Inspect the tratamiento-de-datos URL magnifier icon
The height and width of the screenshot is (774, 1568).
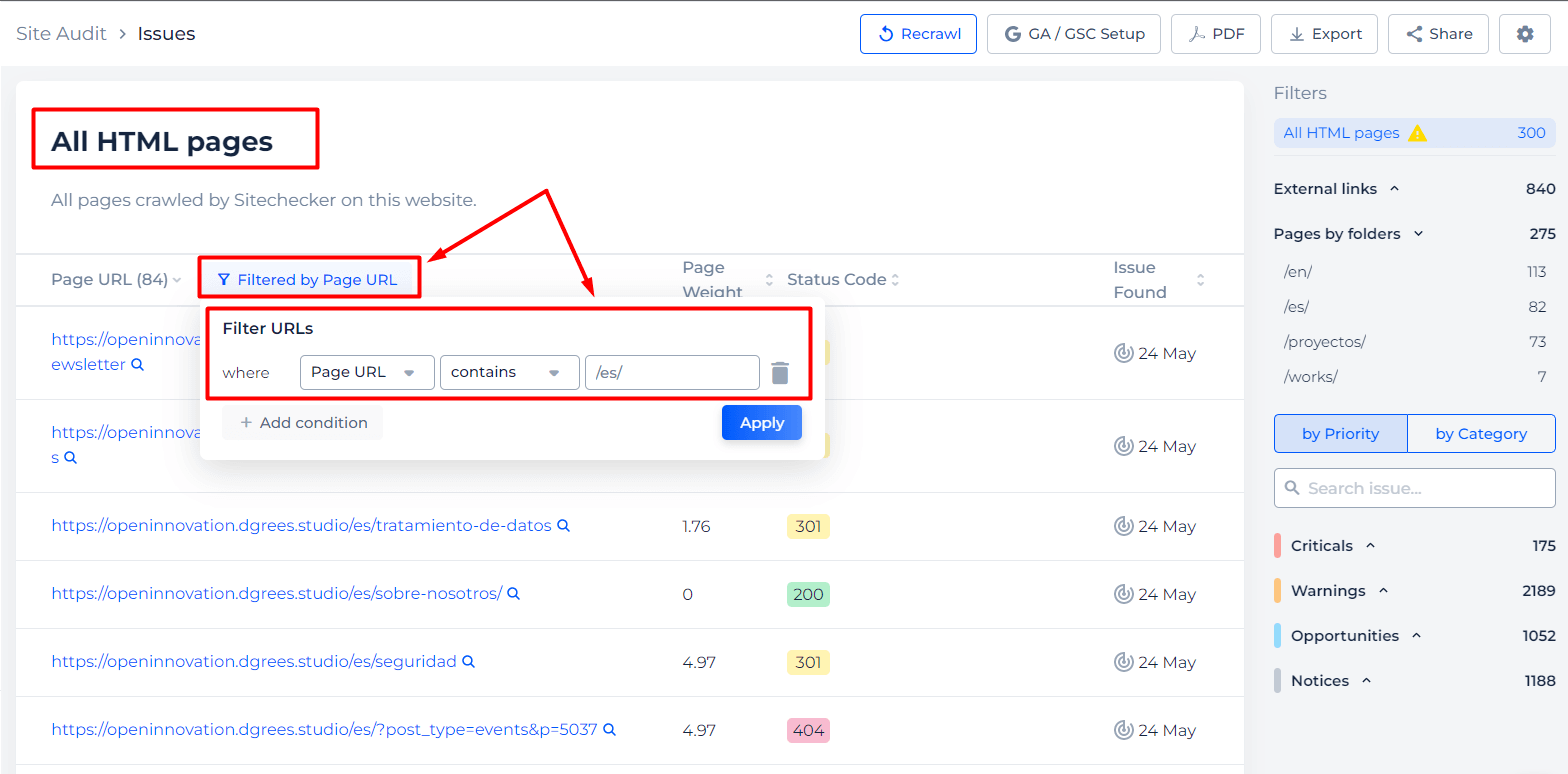click(563, 525)
